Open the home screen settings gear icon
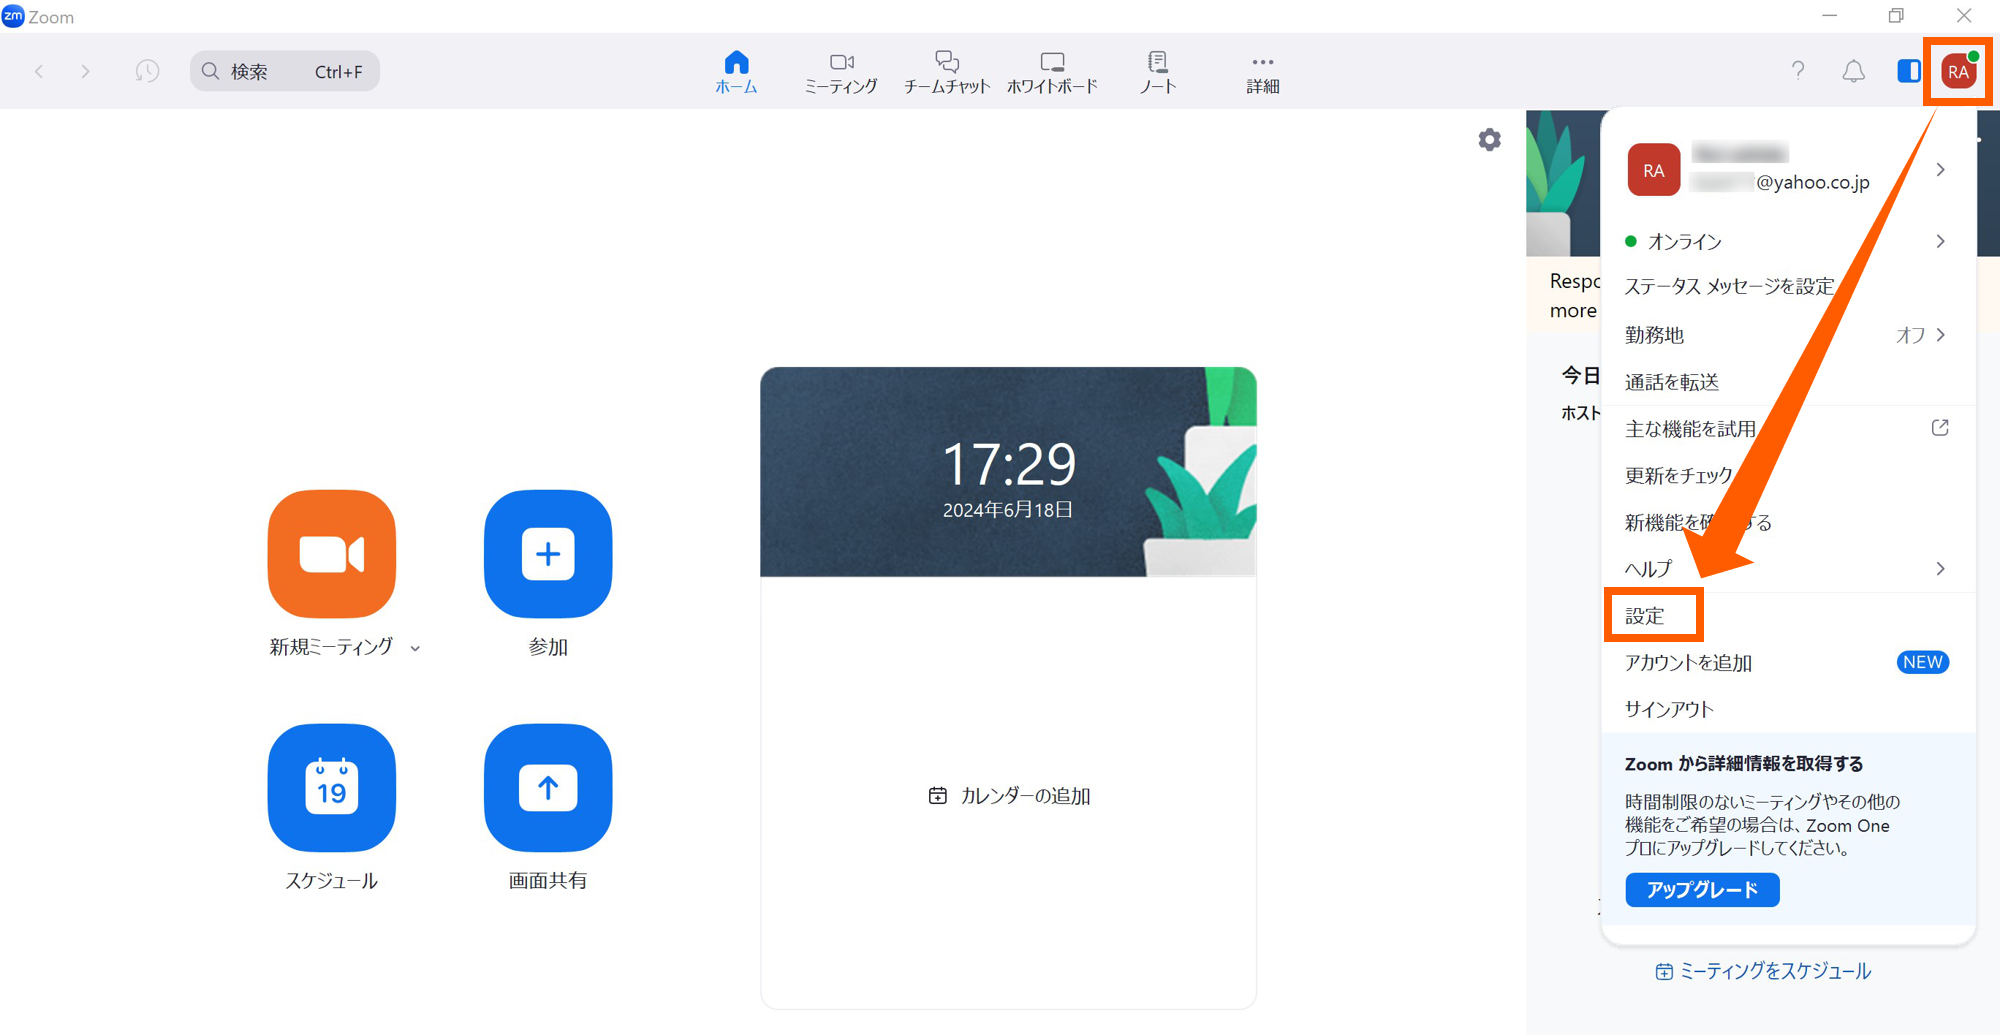The image size is (2000, 1035). [x=1489, y=140]
